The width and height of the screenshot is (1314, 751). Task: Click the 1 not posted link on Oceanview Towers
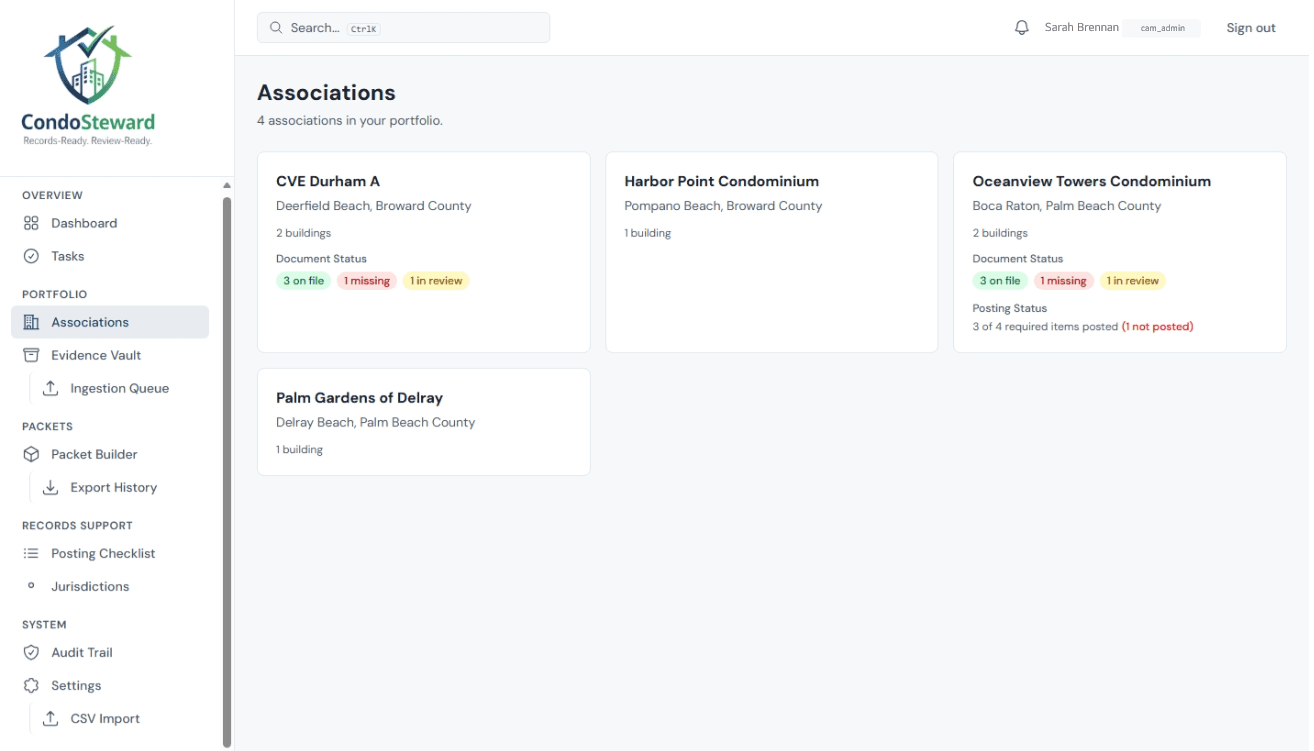[x=1157, y=326]
